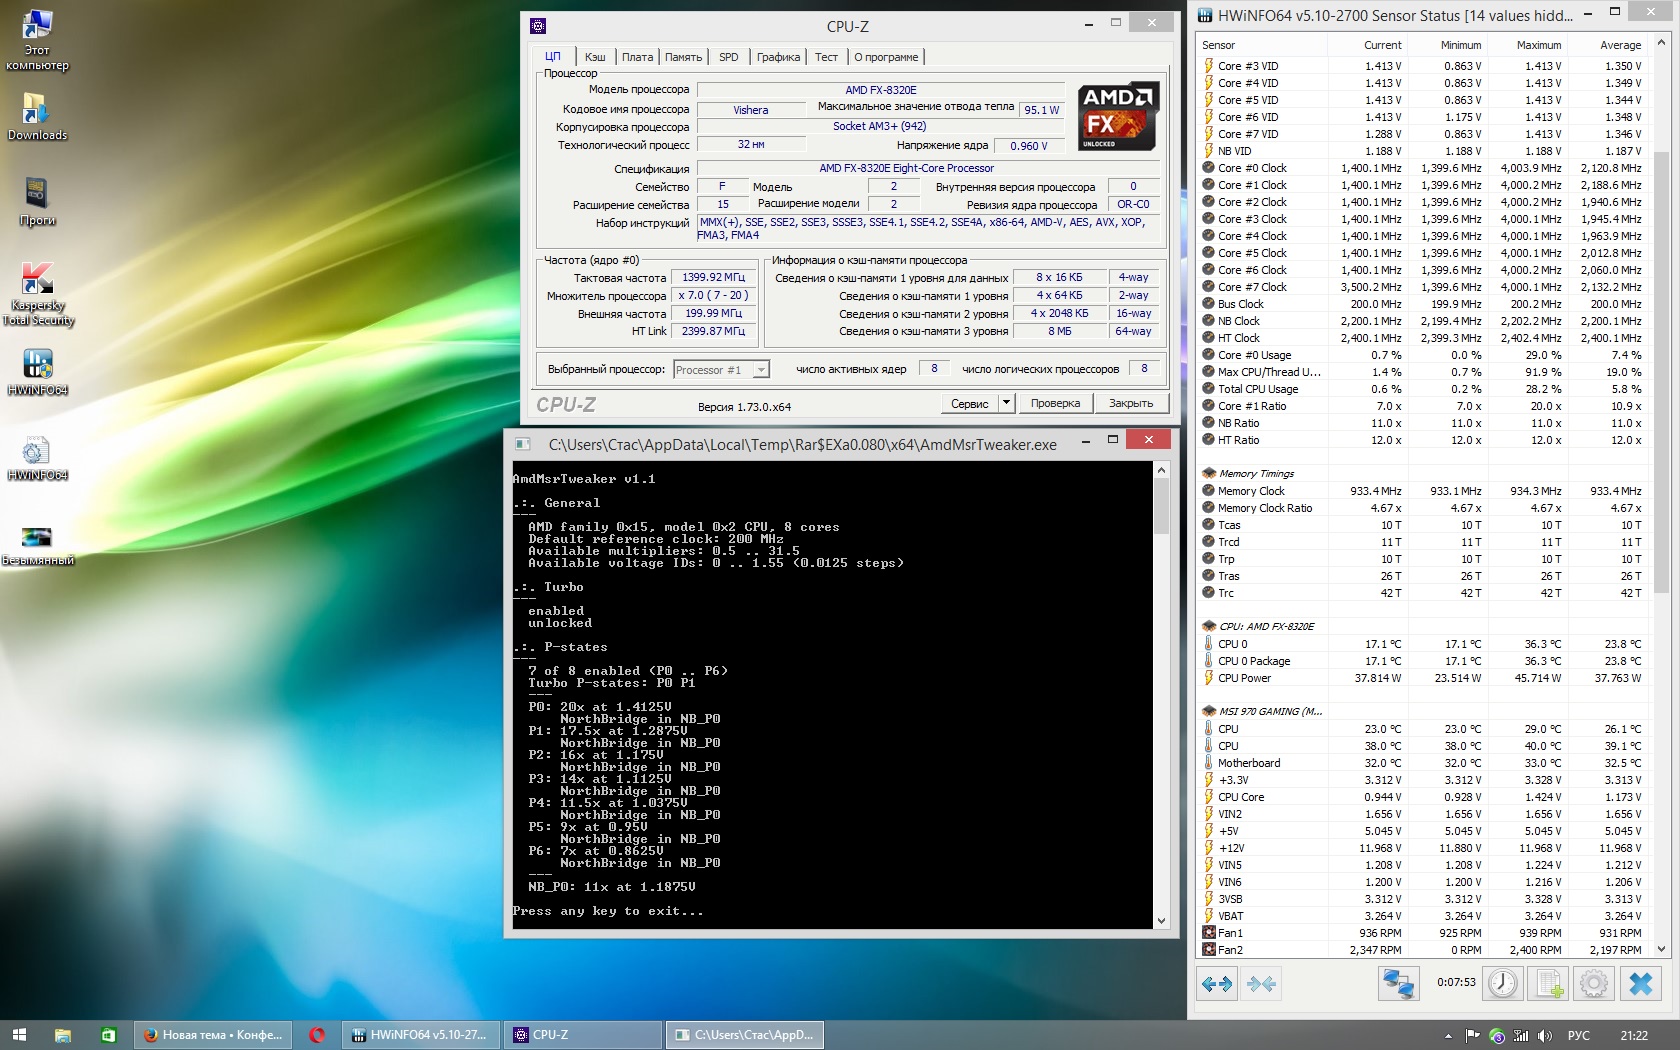Open the Downloads folder on the desktop

coord(37,117)
